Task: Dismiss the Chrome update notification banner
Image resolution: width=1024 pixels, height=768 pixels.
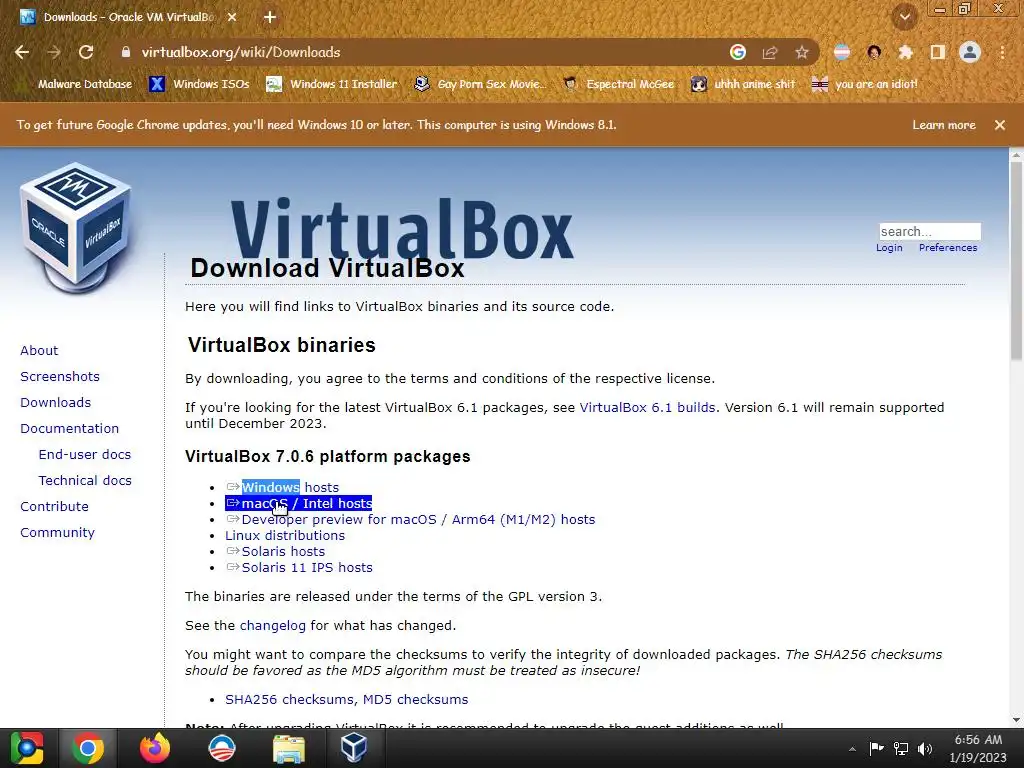Action: tap(1000, 125)
